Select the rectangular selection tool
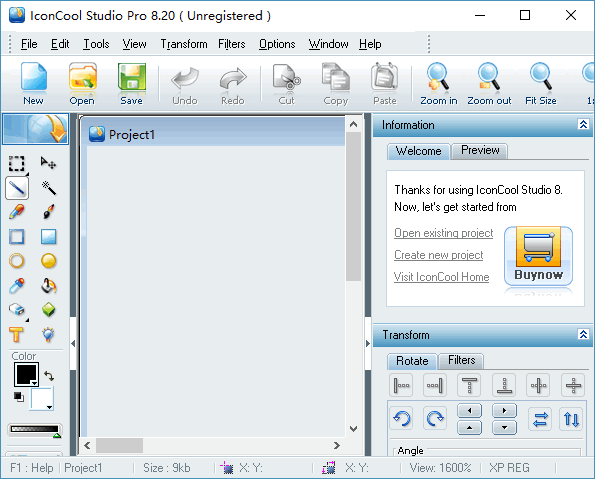 17,164
